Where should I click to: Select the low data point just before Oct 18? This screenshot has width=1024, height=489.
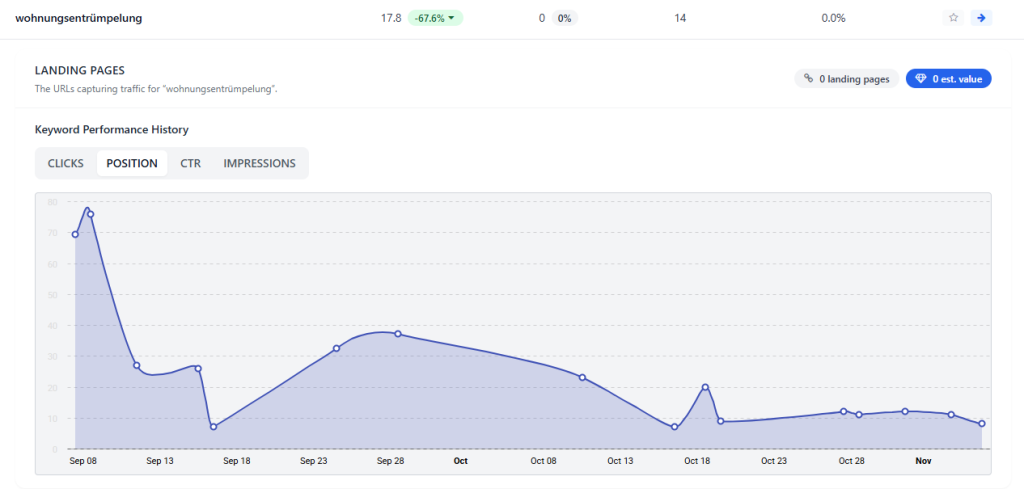click(674, 427)
